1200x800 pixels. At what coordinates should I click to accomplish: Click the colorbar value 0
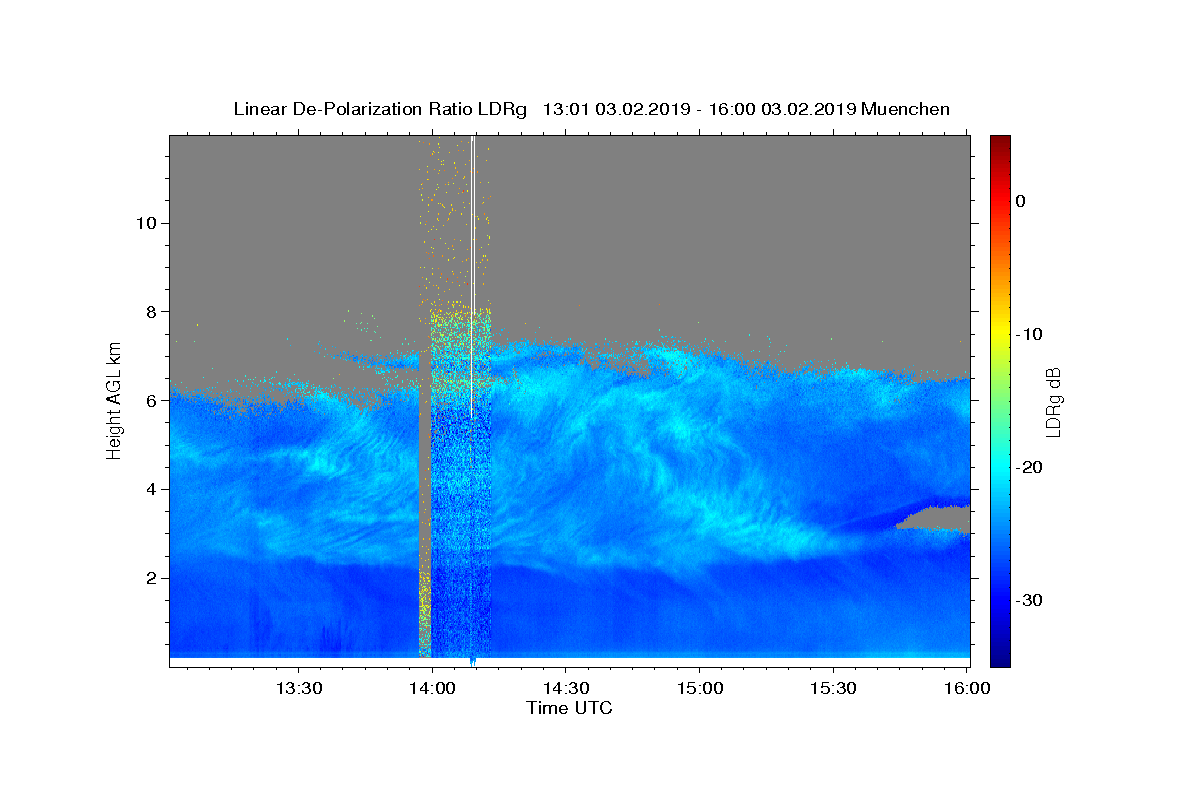click(1021, 201)
